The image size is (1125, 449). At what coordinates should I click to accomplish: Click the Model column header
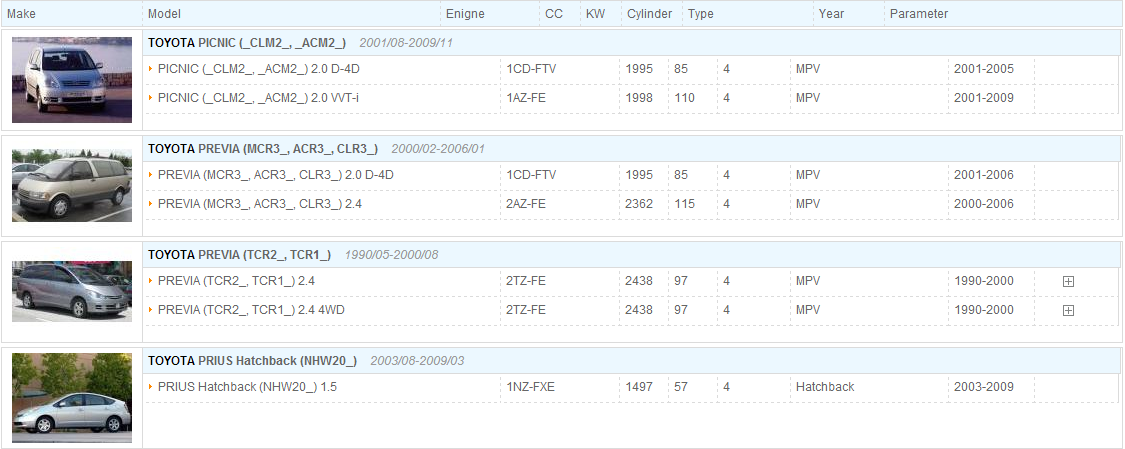[x=164, y=14]
